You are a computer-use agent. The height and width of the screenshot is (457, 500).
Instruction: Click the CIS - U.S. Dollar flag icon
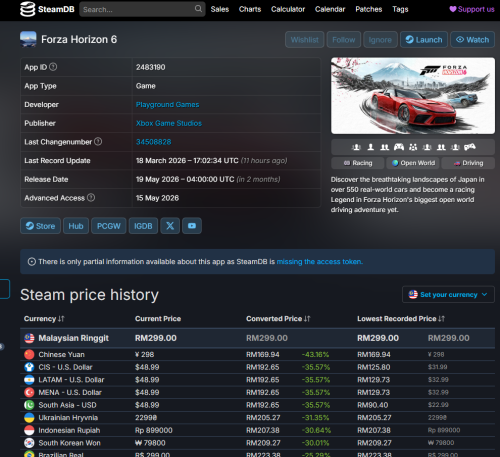pos(29,367)
